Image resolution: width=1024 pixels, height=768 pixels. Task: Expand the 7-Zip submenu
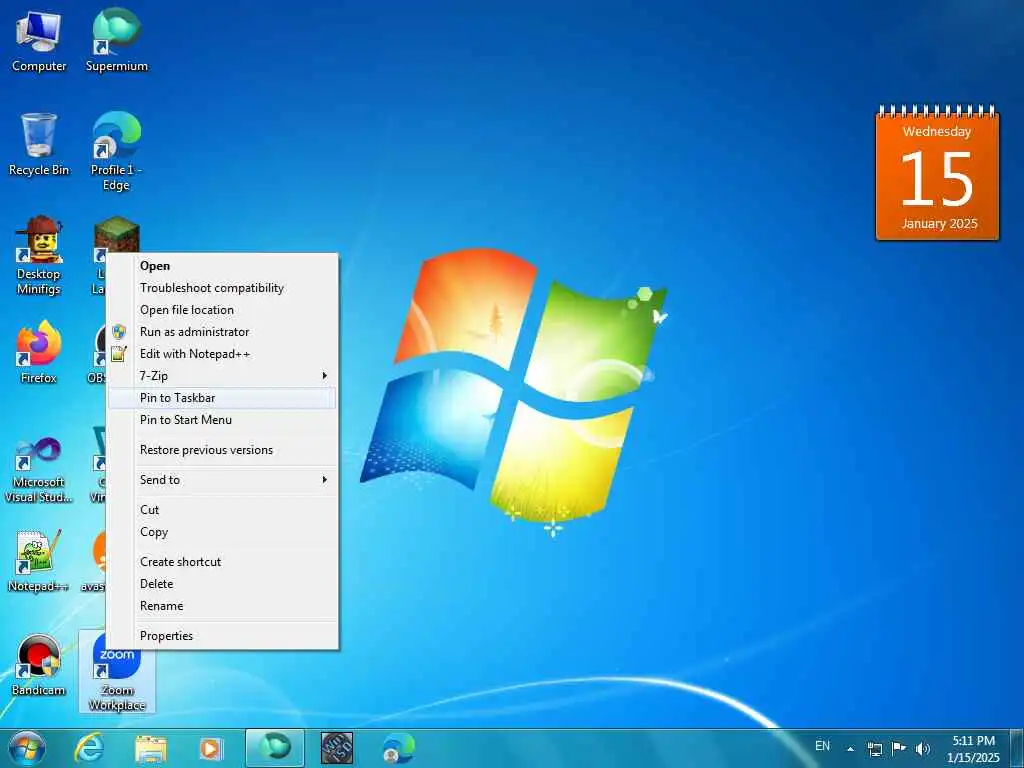point(222,376)
